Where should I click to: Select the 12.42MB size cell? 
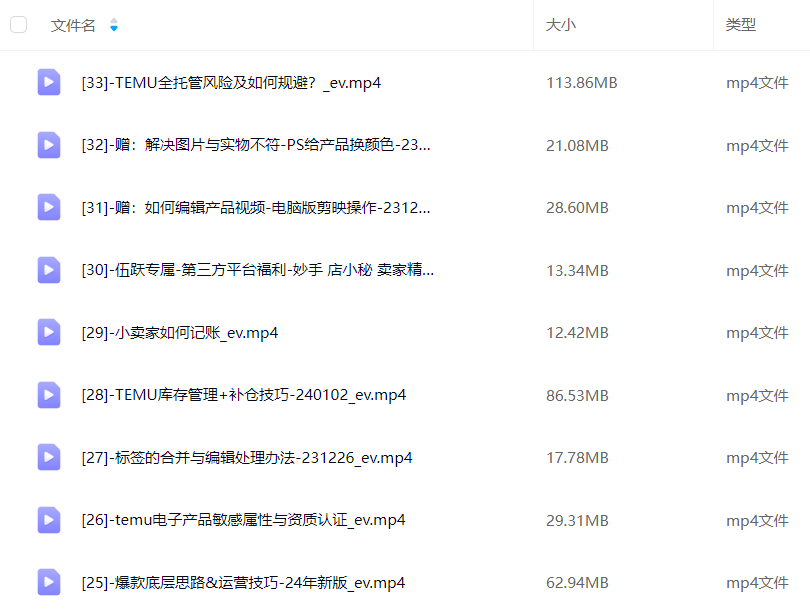point(577,333)
